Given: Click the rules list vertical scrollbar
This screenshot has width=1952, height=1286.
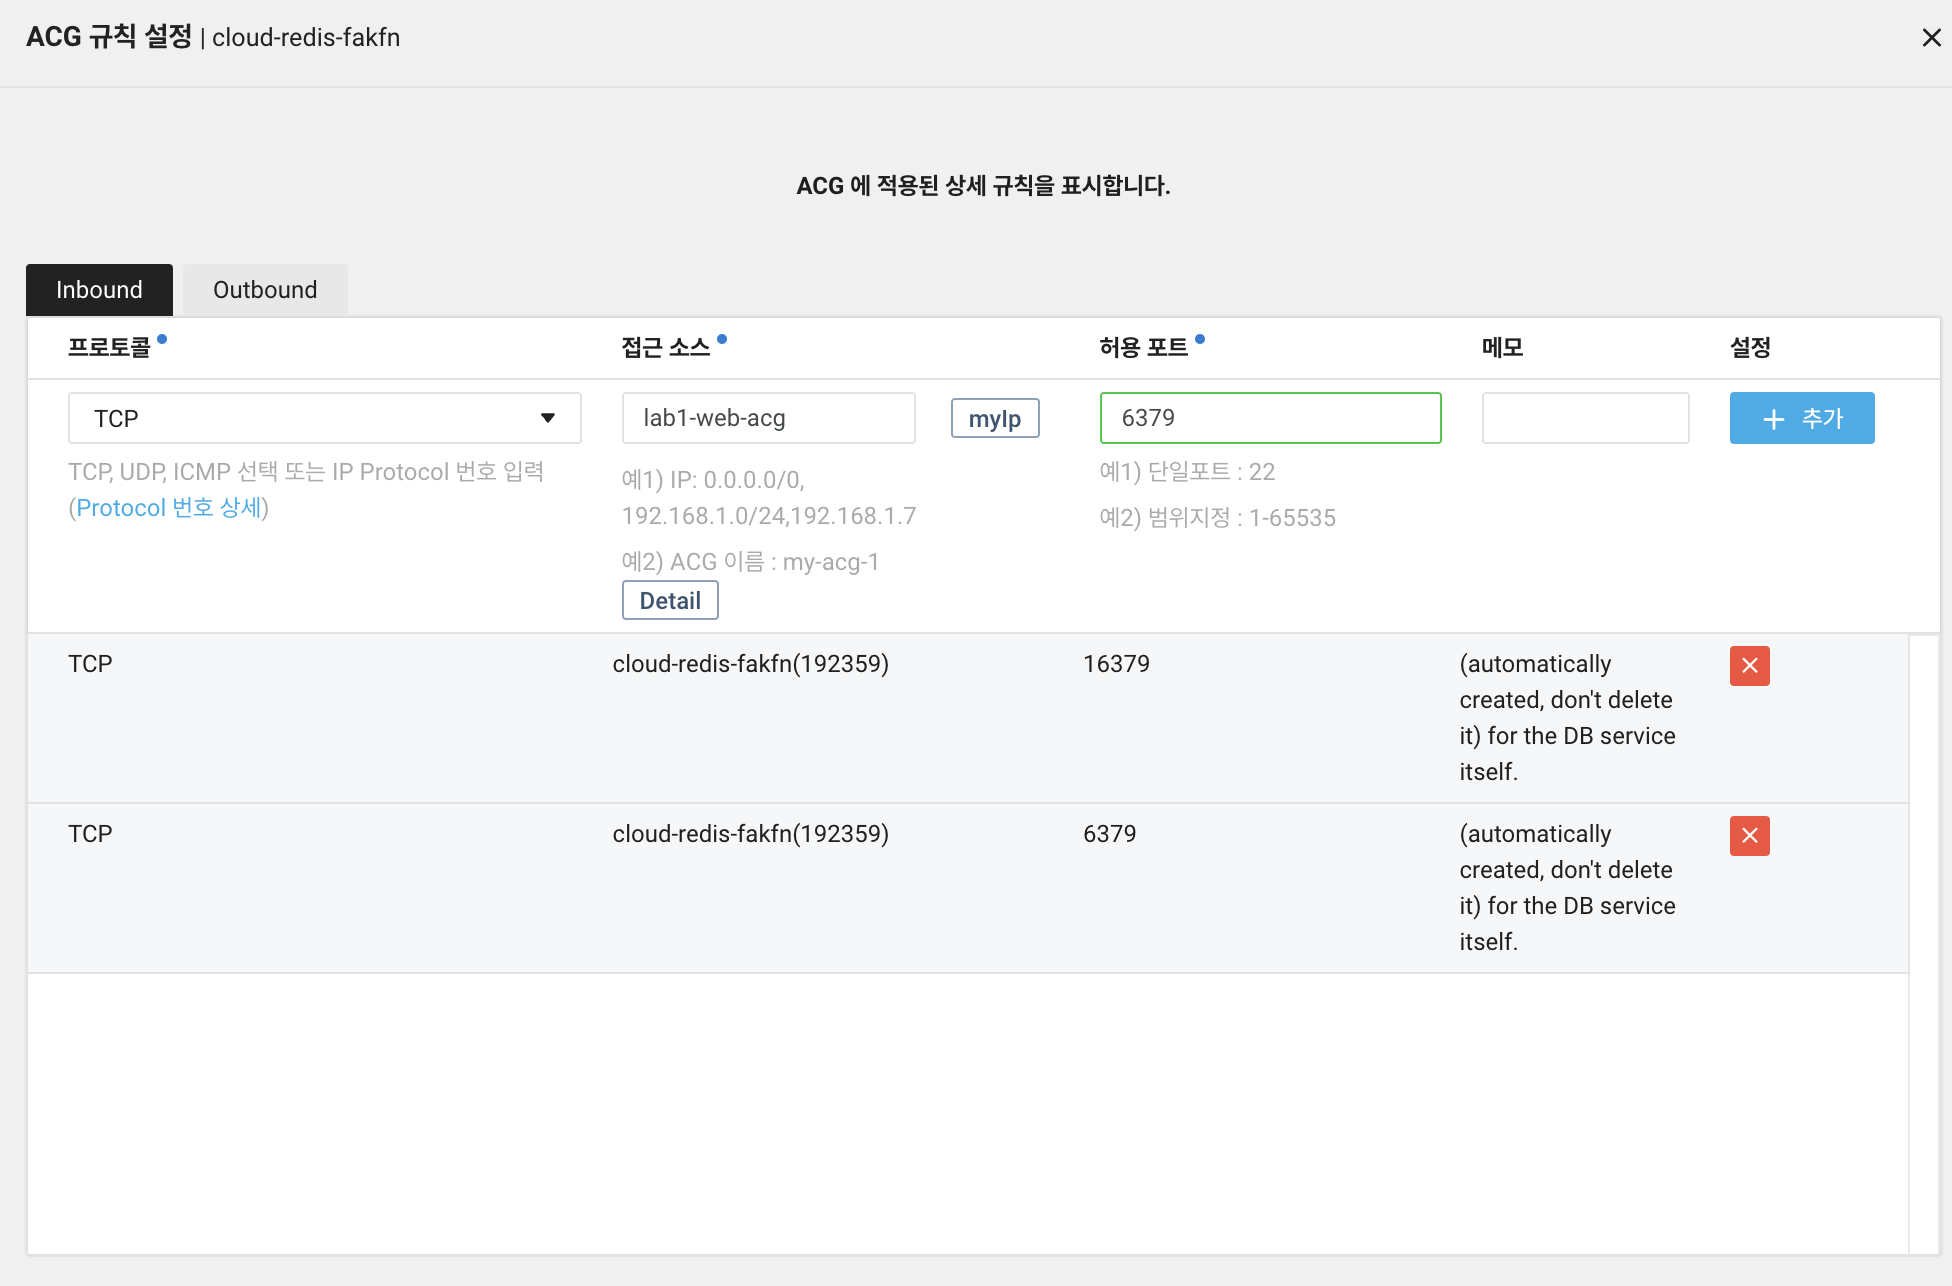Looking at the screenshot, I should click(x=1923, y=943).
